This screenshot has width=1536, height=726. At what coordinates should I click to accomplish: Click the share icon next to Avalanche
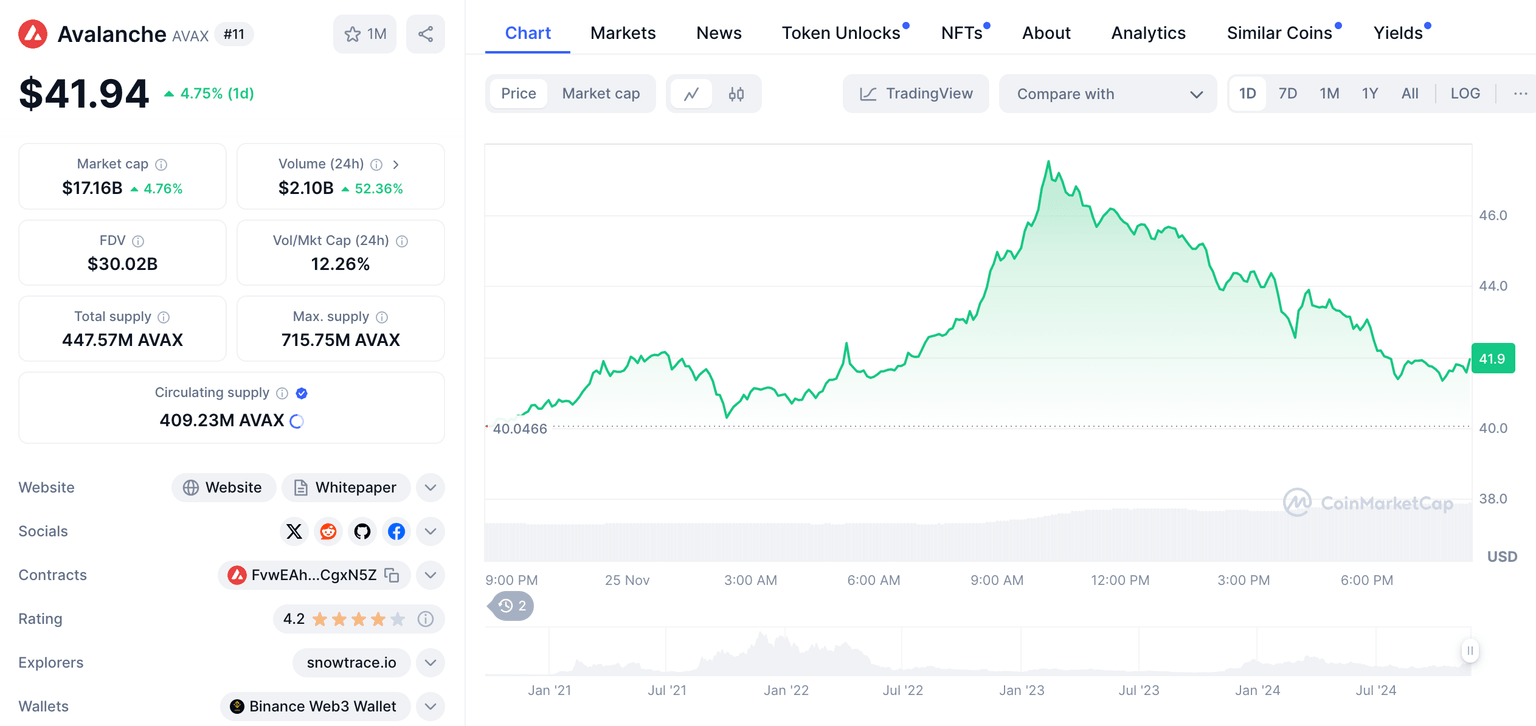coord(425,34)
